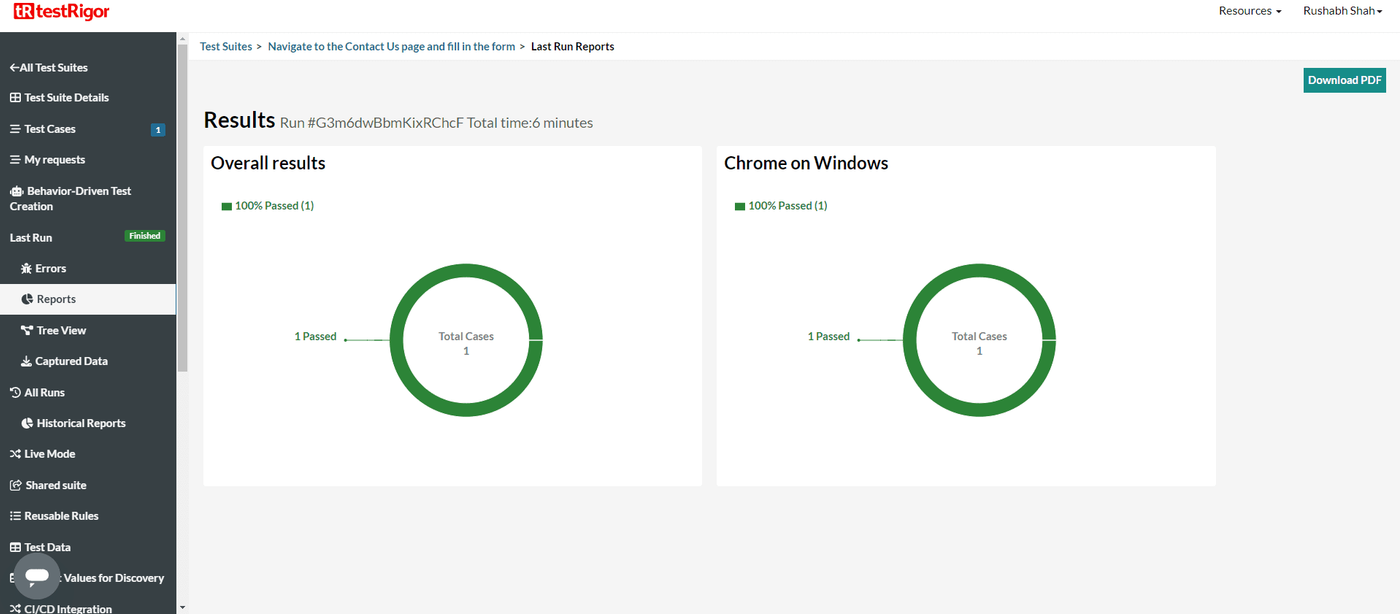1400x614 pixels.
Task: Click "Total Cases" in the Overall results chart
Action: [x=466, y=337]
